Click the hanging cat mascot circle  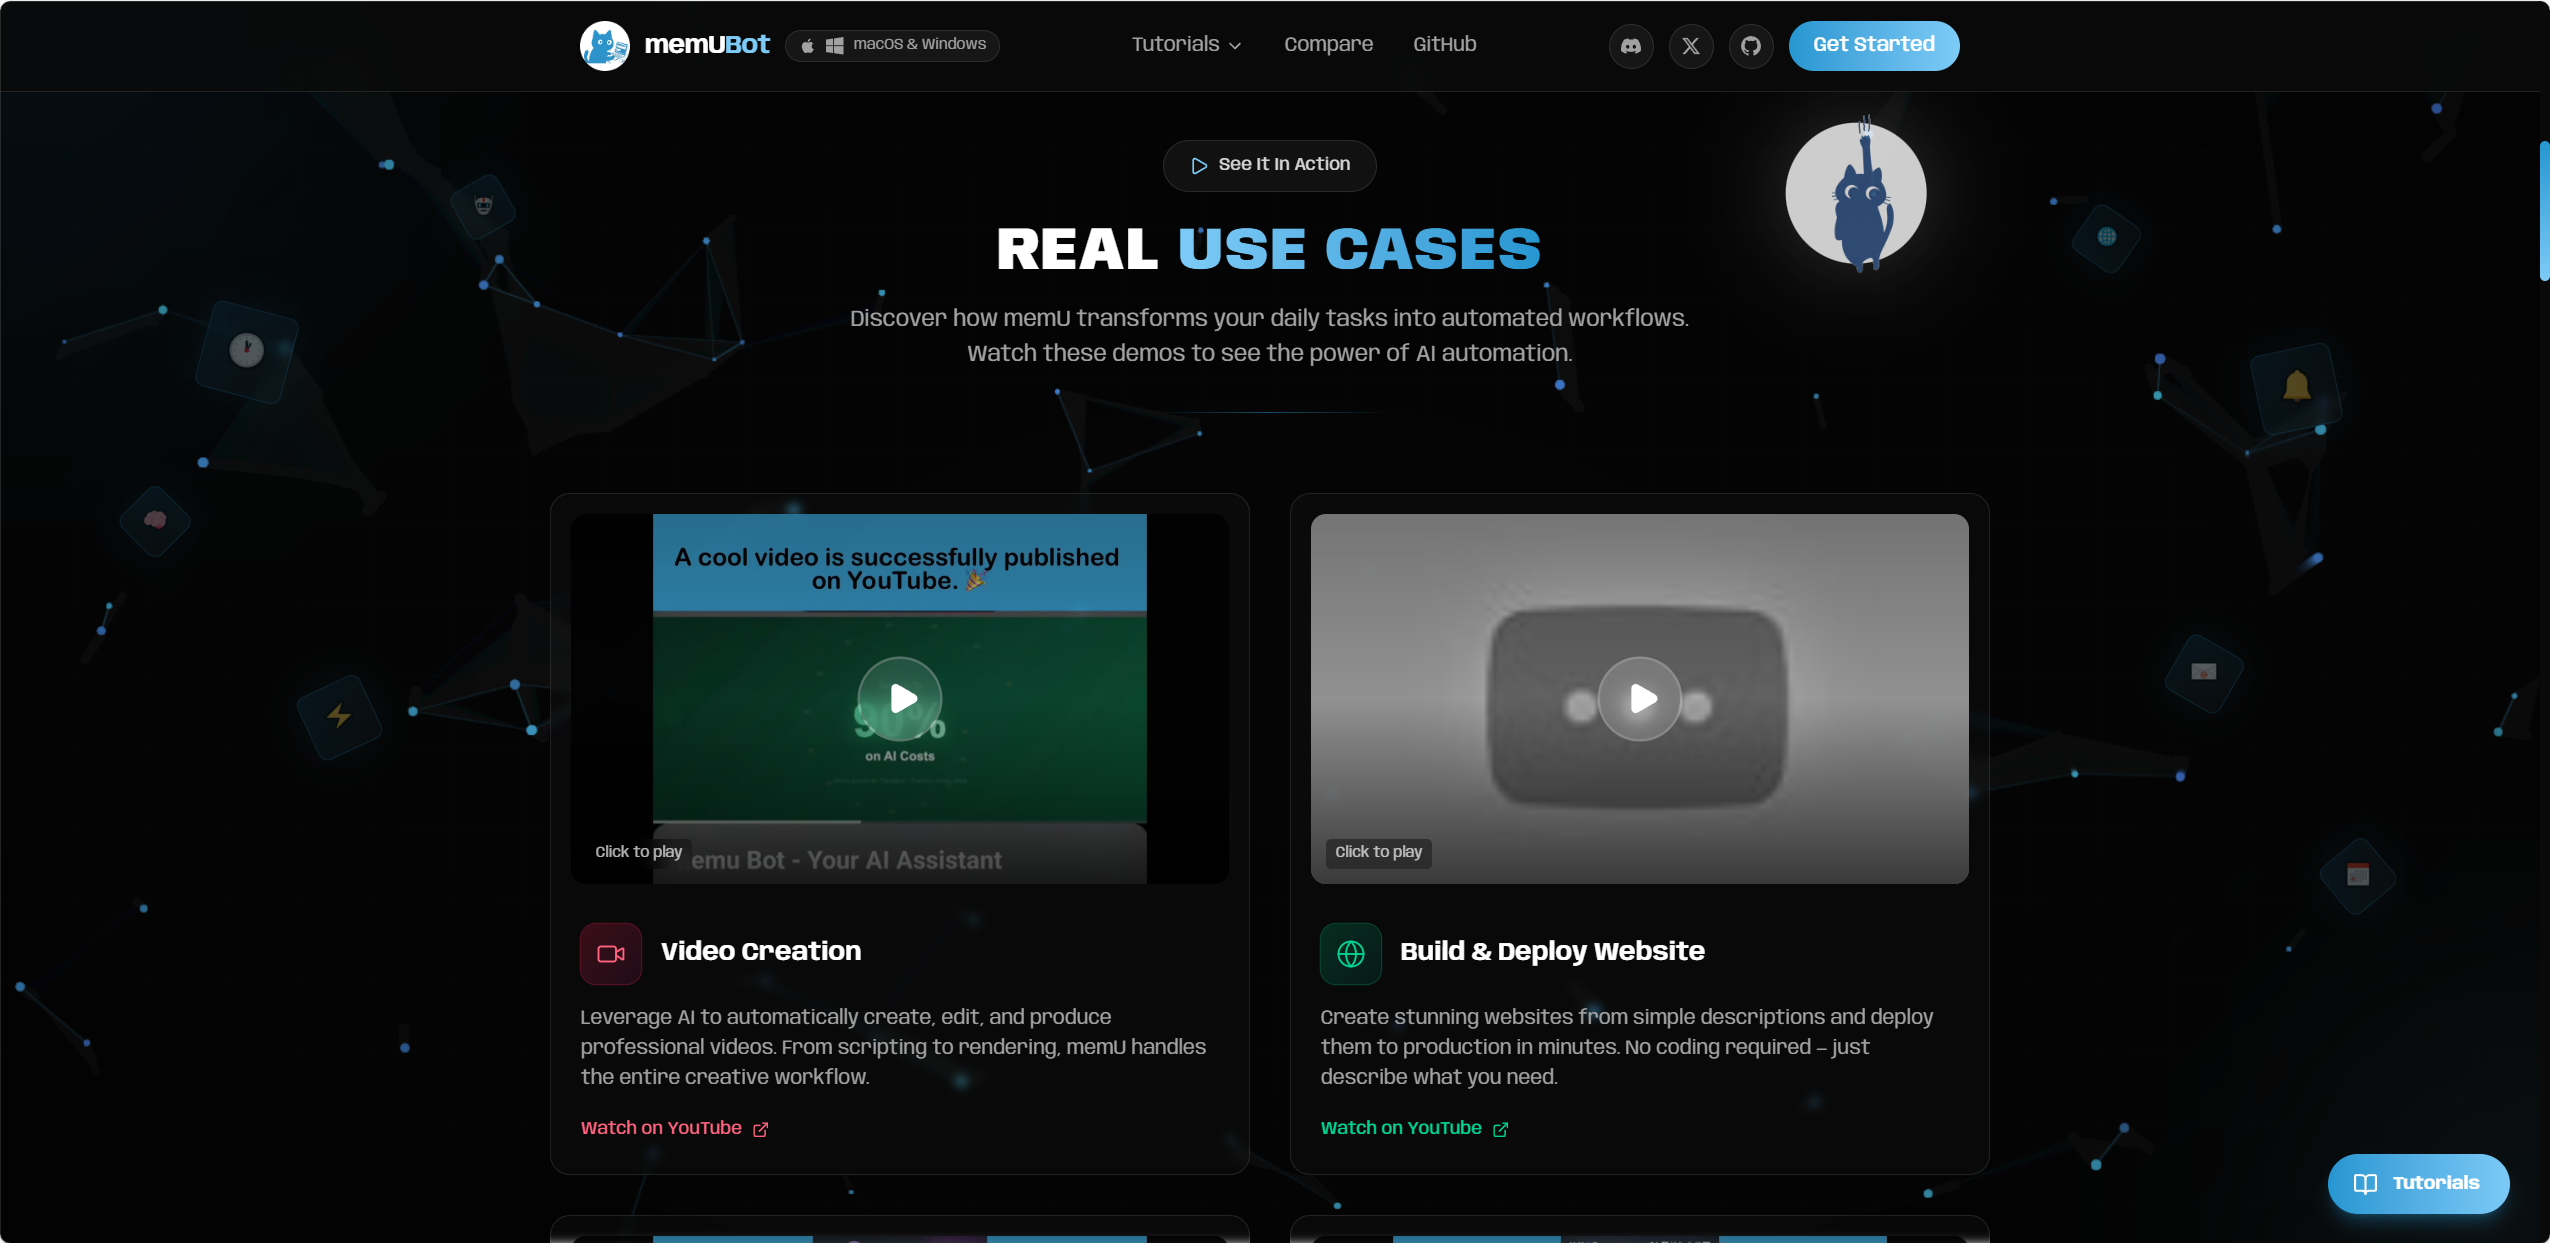[1856, 194]
